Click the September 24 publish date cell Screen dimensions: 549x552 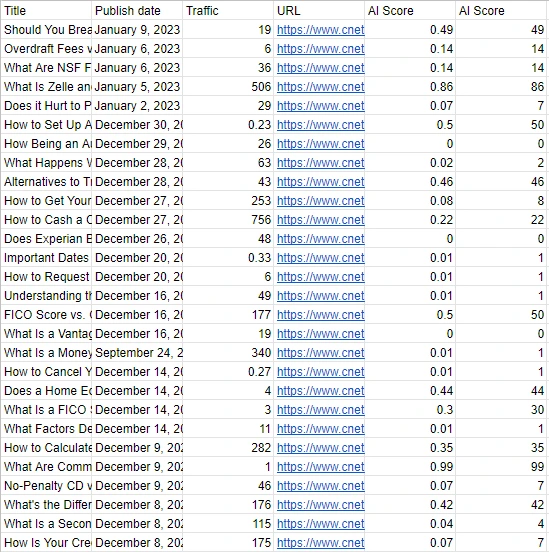137,352
